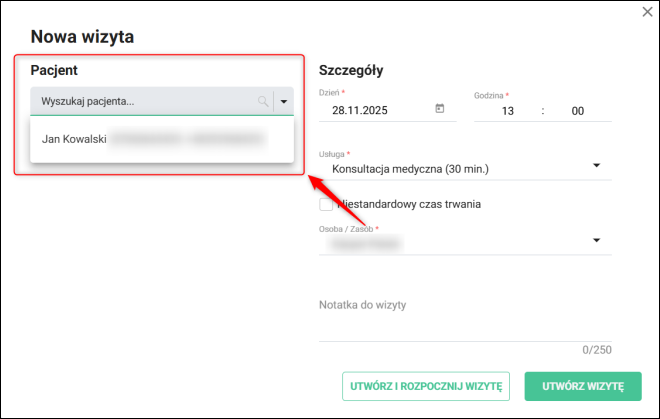This screenshot has width=660, height=419.
Task: Click the Konsultacja medyczna (30 min.) value
Action: (410, 169)
